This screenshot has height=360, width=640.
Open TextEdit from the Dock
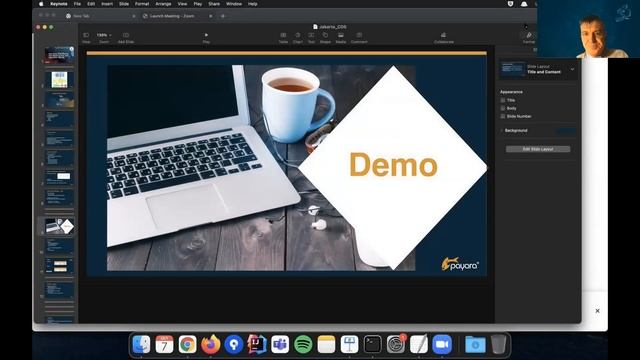[x=419, y=344]
